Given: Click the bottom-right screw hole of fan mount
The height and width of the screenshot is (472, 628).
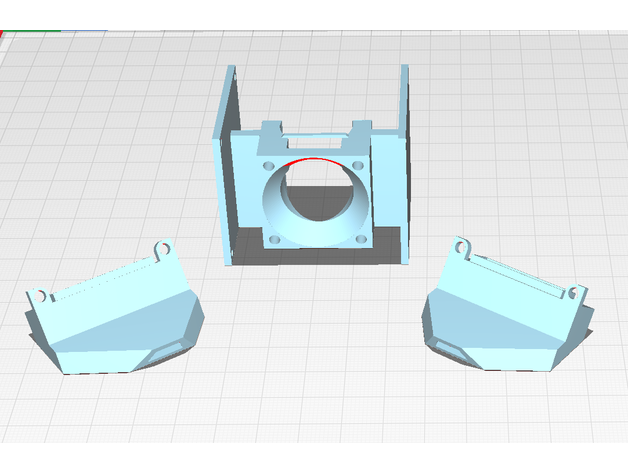Looking at the screenshot, I should coord(359,238).
